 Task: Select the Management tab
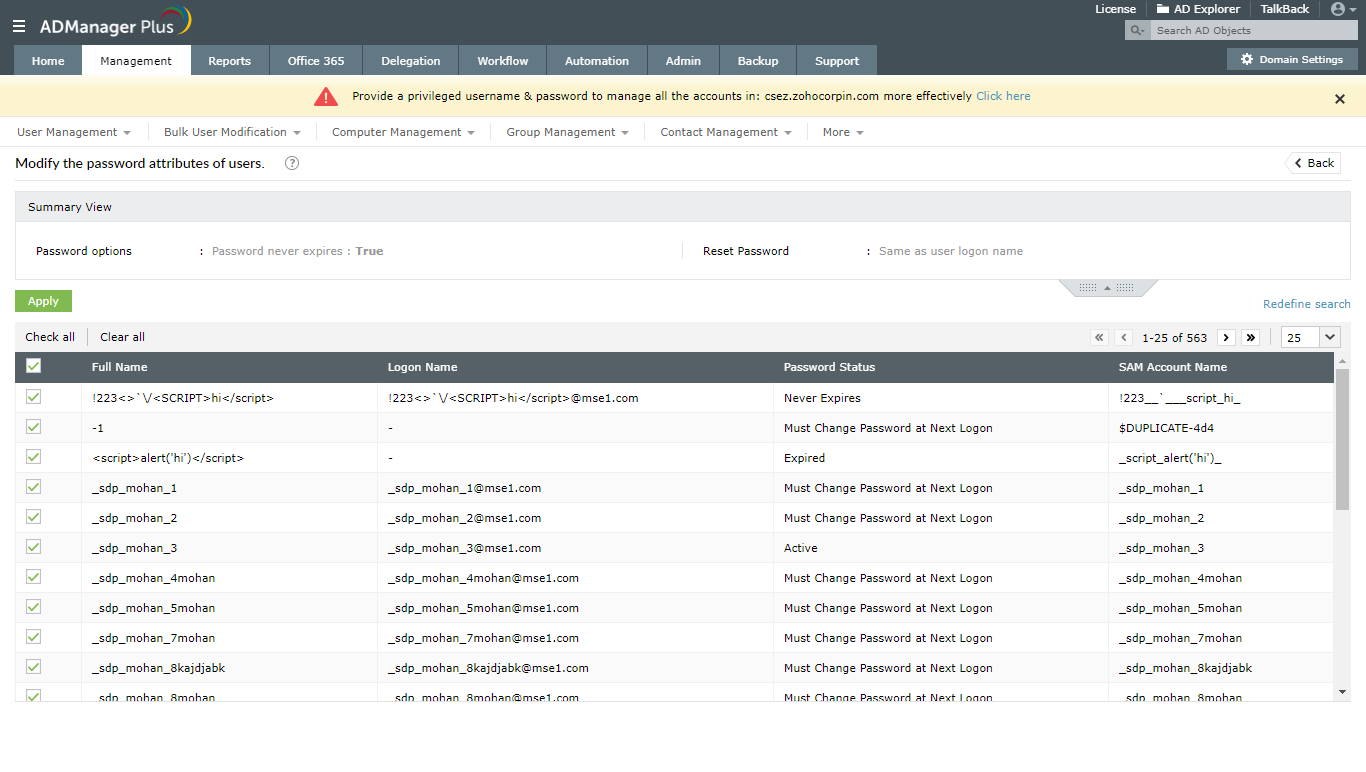pos(136,61)
